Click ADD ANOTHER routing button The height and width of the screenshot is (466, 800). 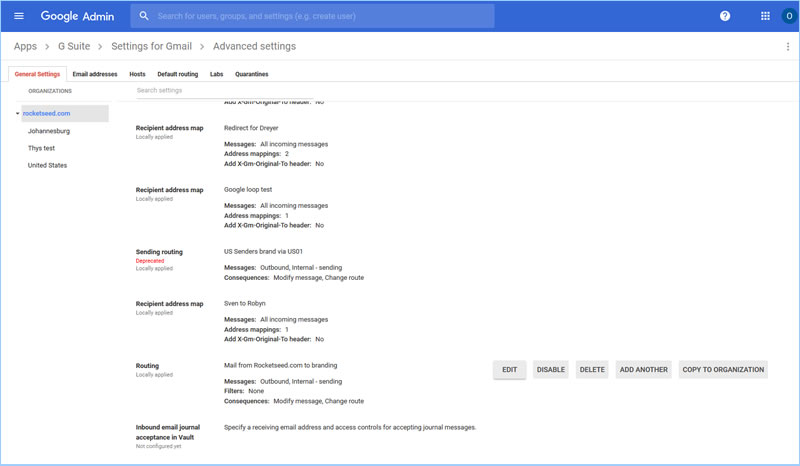643,370
